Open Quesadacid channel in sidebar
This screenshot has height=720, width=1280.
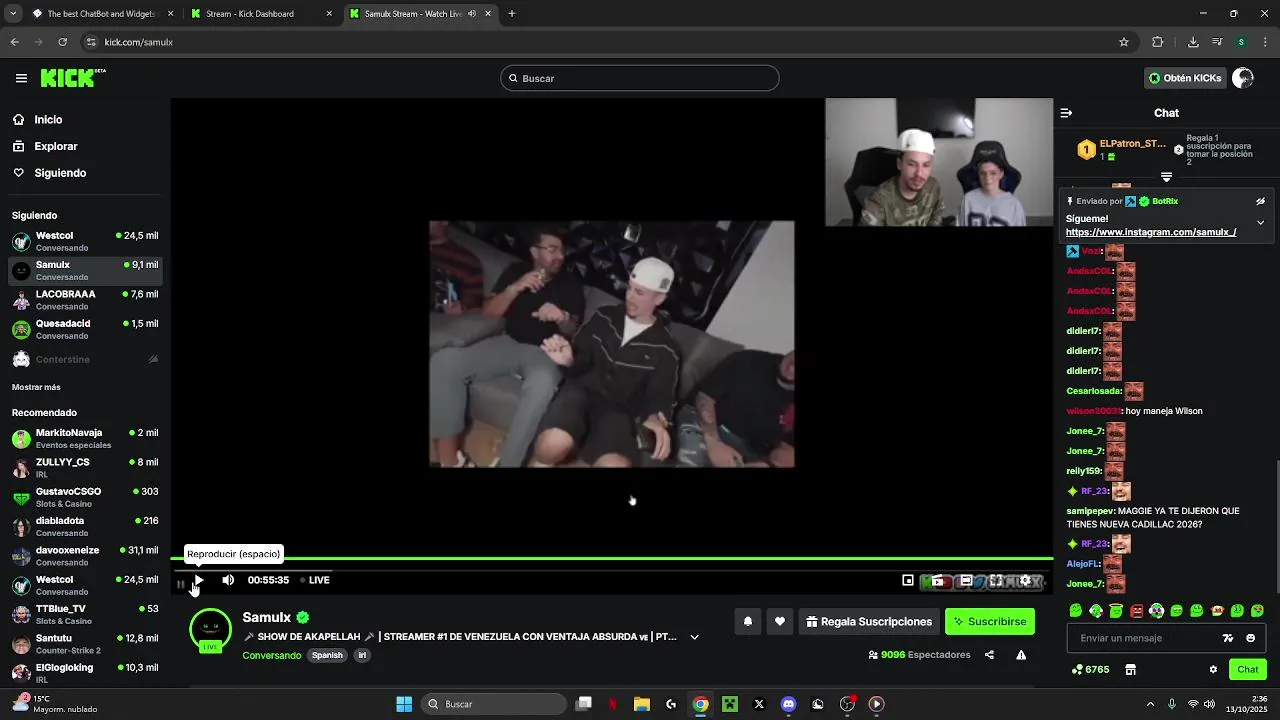tap(85, 329)
